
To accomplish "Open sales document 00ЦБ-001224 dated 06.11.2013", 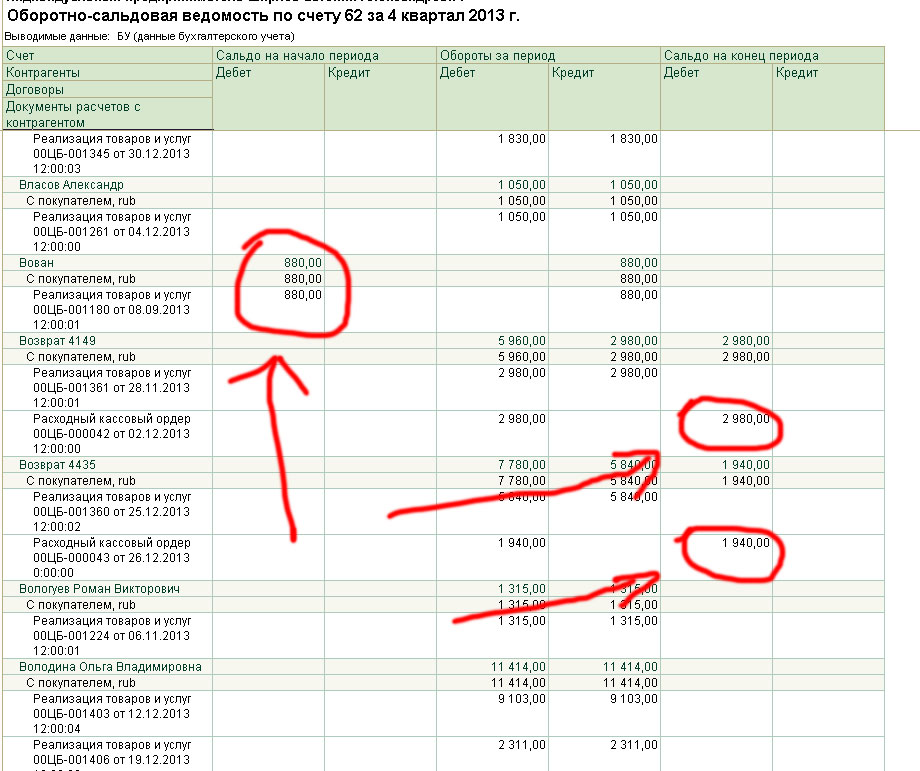I will coord(111,636).
